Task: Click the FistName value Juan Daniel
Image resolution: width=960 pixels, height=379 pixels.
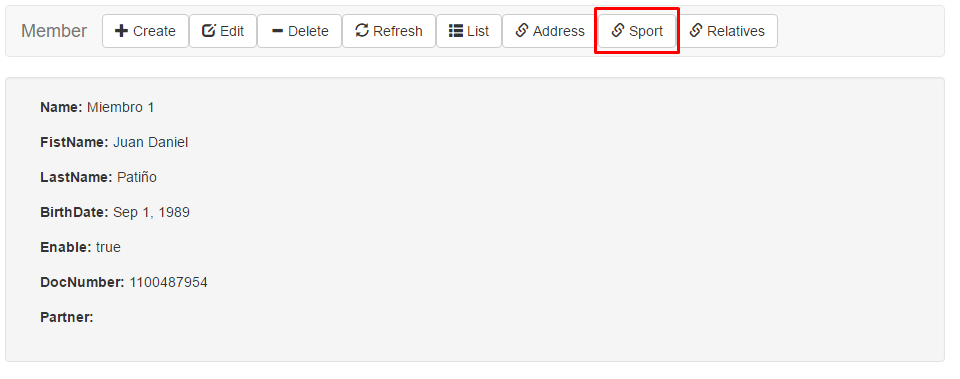Action: [151, 142]
